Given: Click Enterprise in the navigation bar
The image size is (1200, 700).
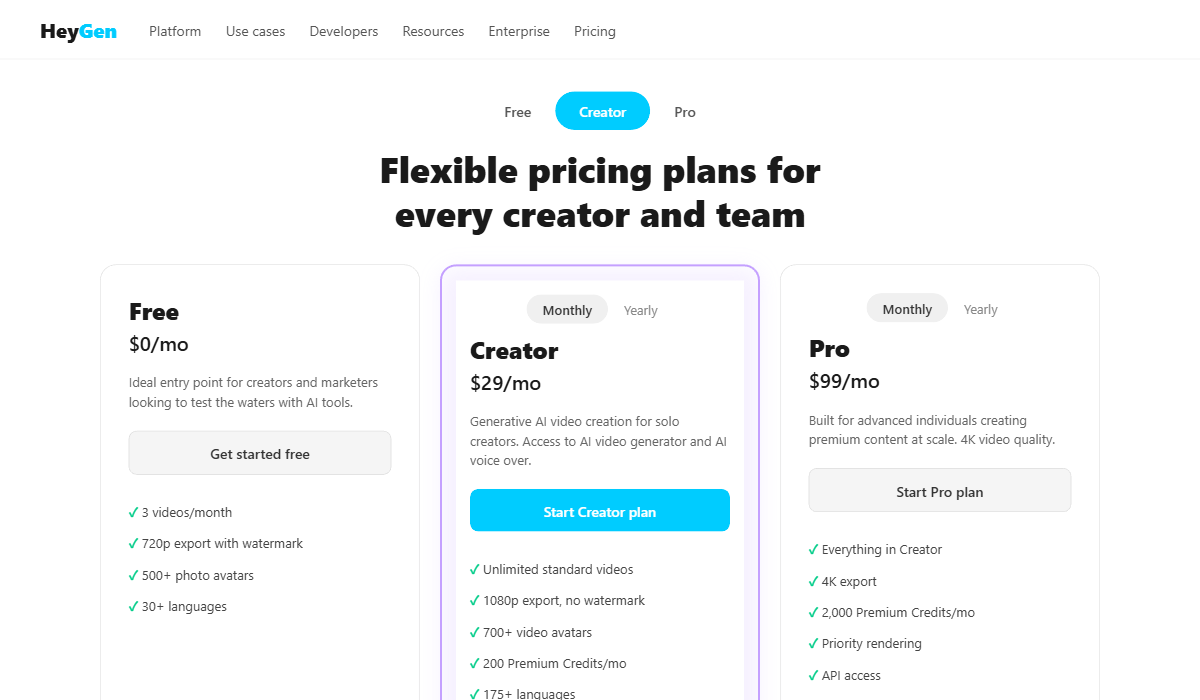Looking at the screenshot, I should point(518,31).
